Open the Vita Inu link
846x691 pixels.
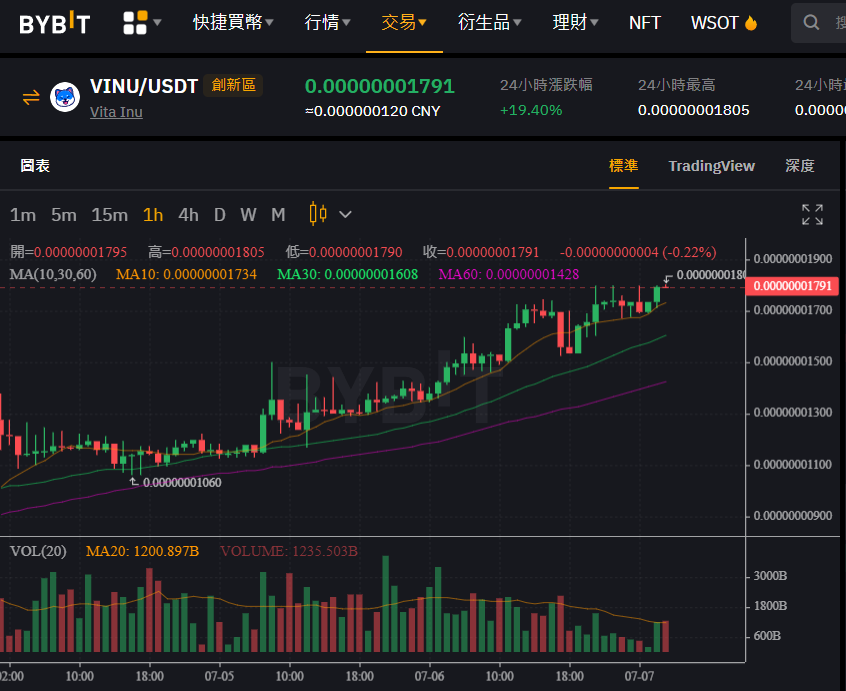click(x=116, y=112)
